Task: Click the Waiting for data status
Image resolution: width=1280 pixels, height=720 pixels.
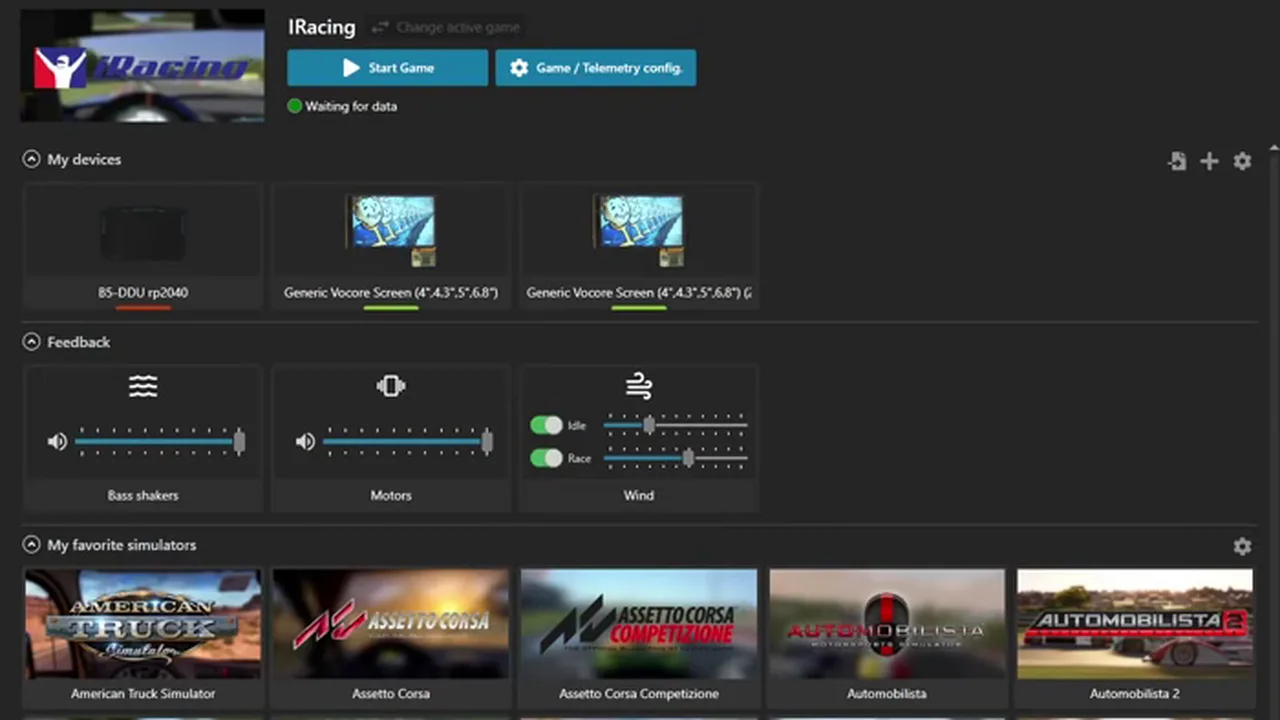Action: [351, 106]
